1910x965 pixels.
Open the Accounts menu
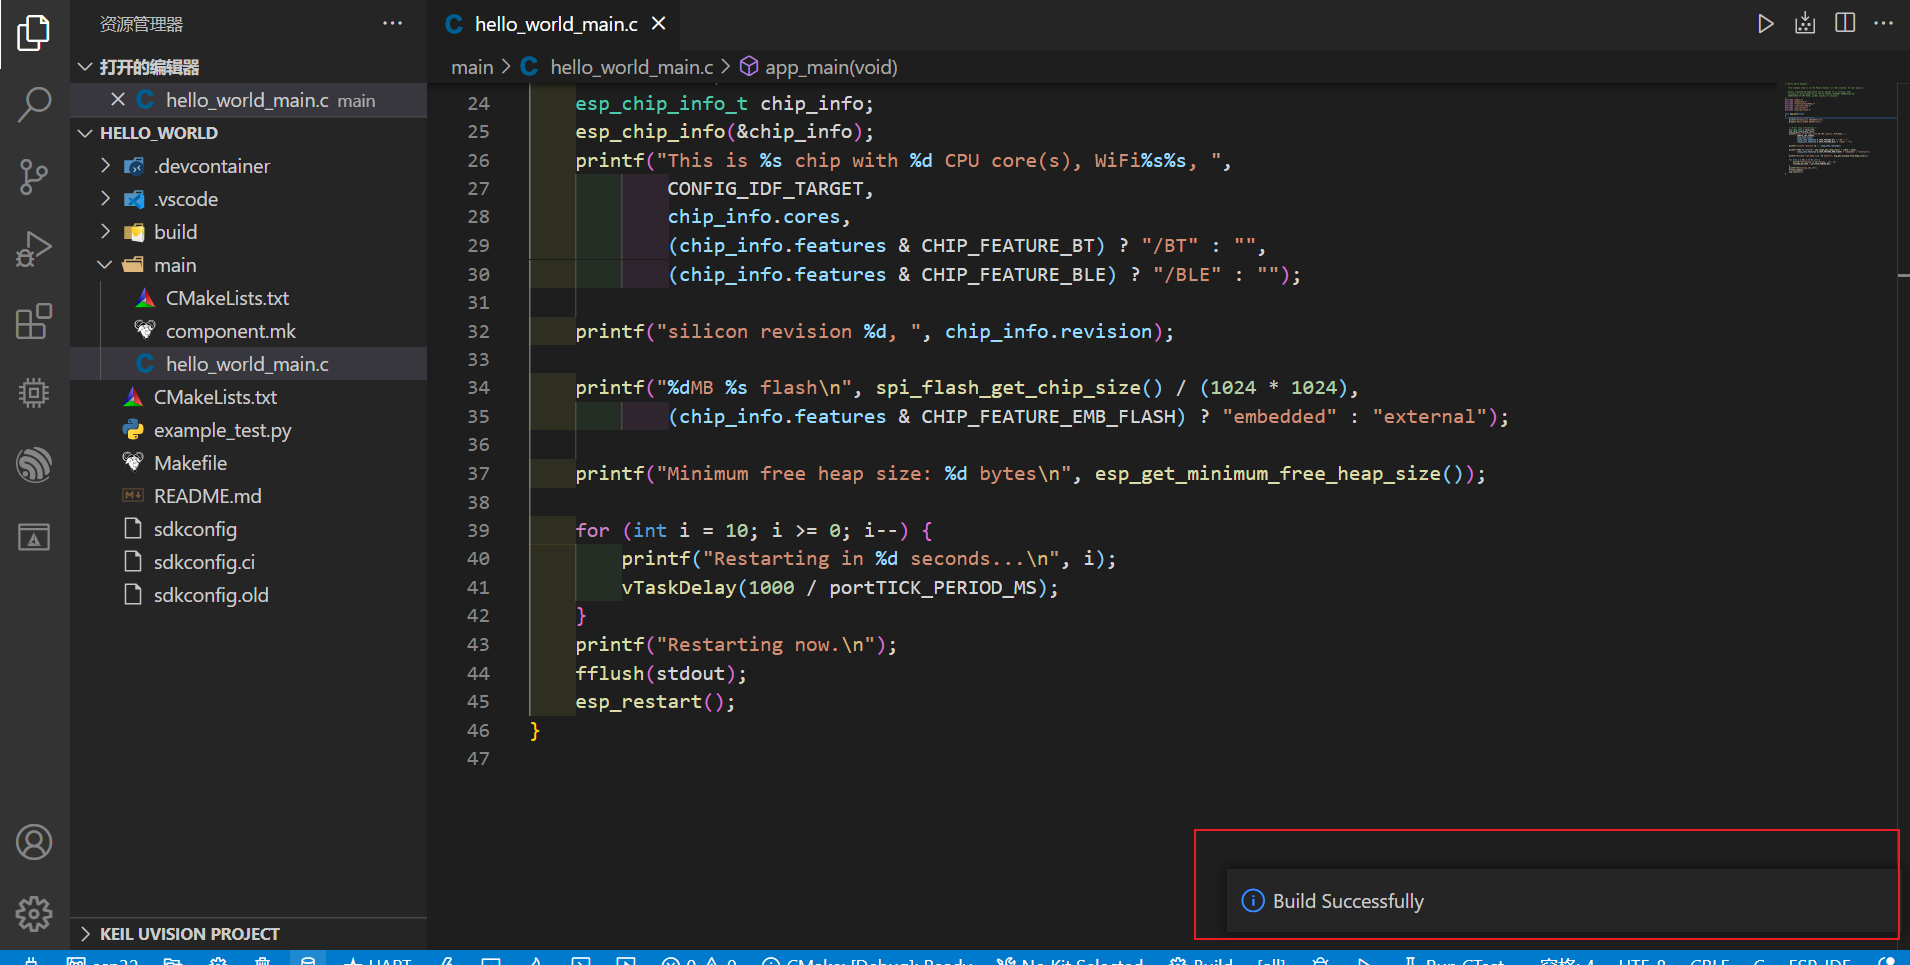pos(34,842)
